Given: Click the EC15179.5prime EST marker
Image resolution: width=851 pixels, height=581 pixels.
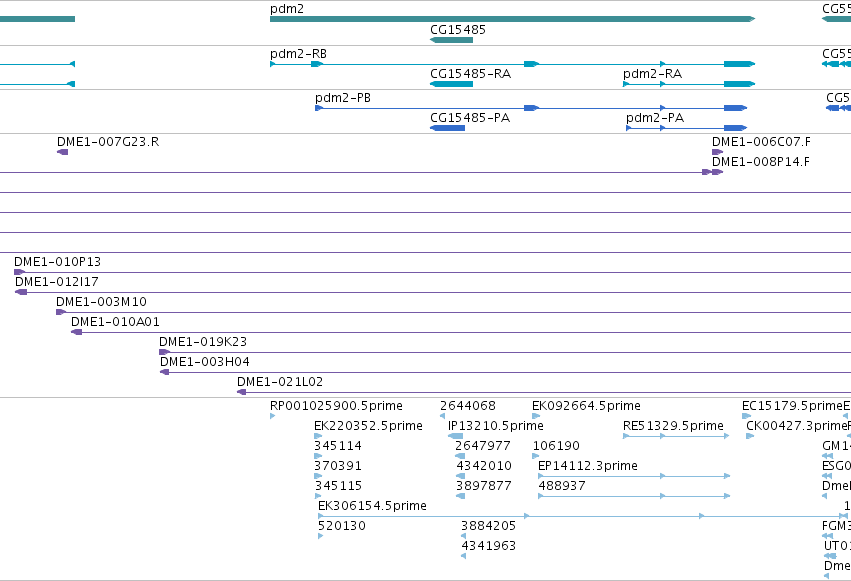Looking at the screenshot, I should tap(746, 416).
